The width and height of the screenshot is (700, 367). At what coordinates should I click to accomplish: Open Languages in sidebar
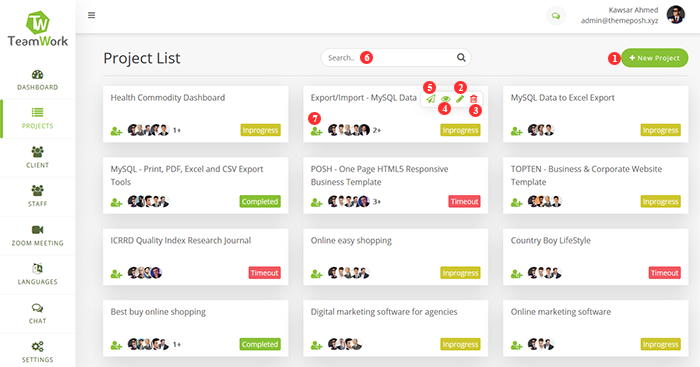38,275
